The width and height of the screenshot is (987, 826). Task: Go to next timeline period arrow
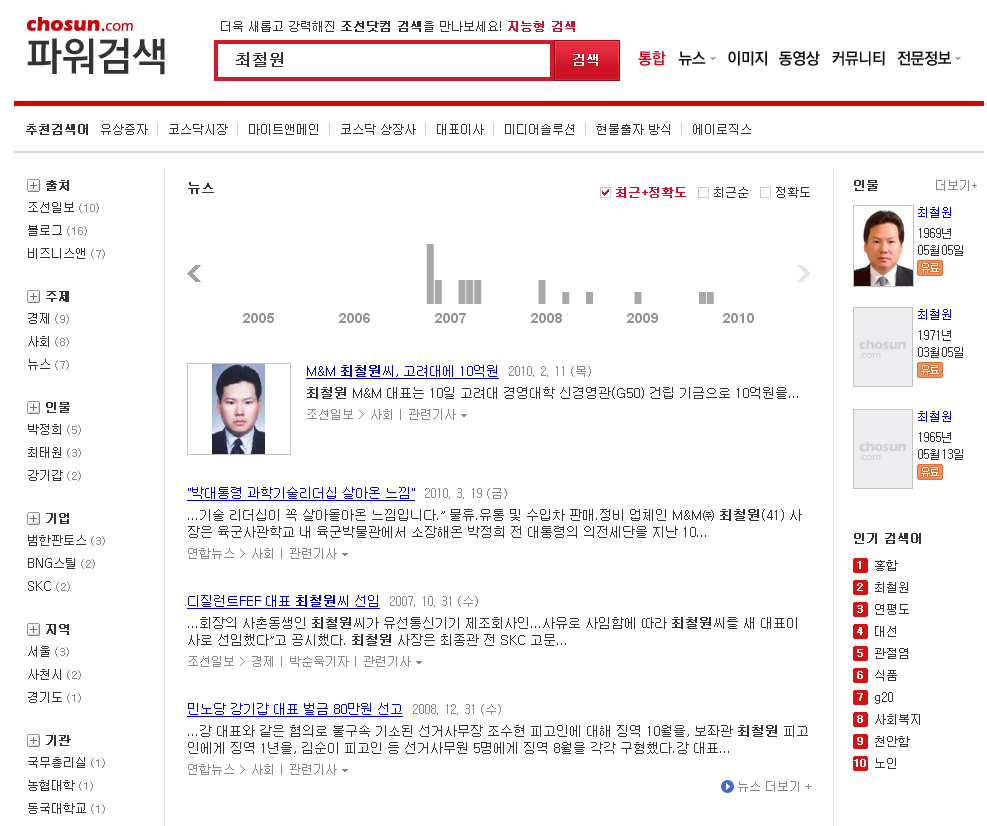coord(803,273)
